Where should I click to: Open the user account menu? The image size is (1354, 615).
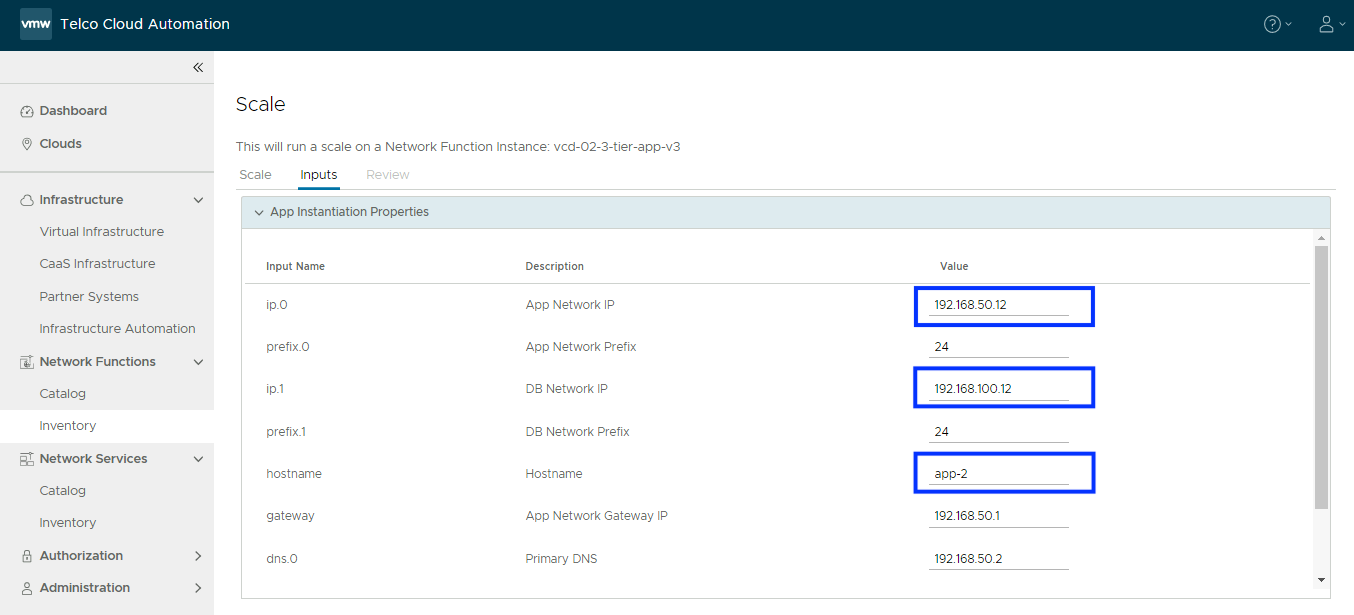(1326, 24)
